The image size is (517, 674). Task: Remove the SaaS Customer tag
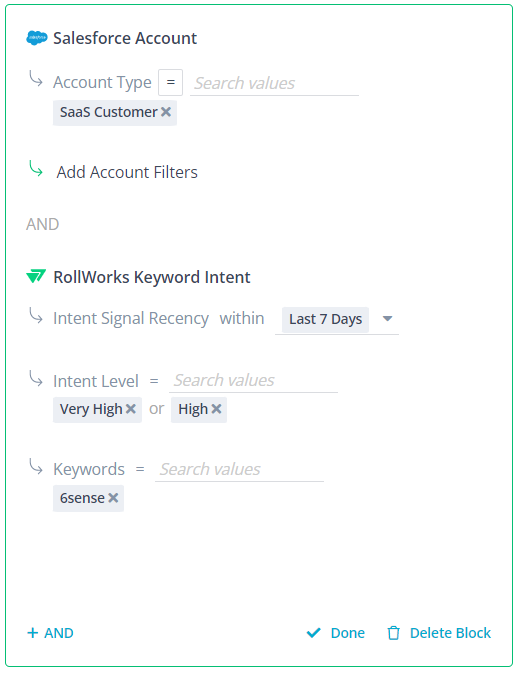(x=166, y=112)
